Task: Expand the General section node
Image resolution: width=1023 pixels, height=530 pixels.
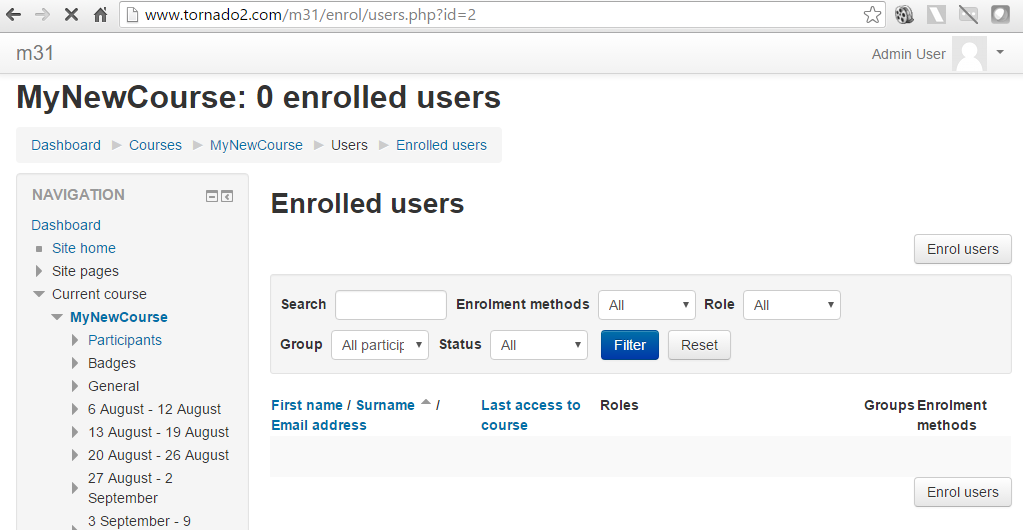Action: 75,386
